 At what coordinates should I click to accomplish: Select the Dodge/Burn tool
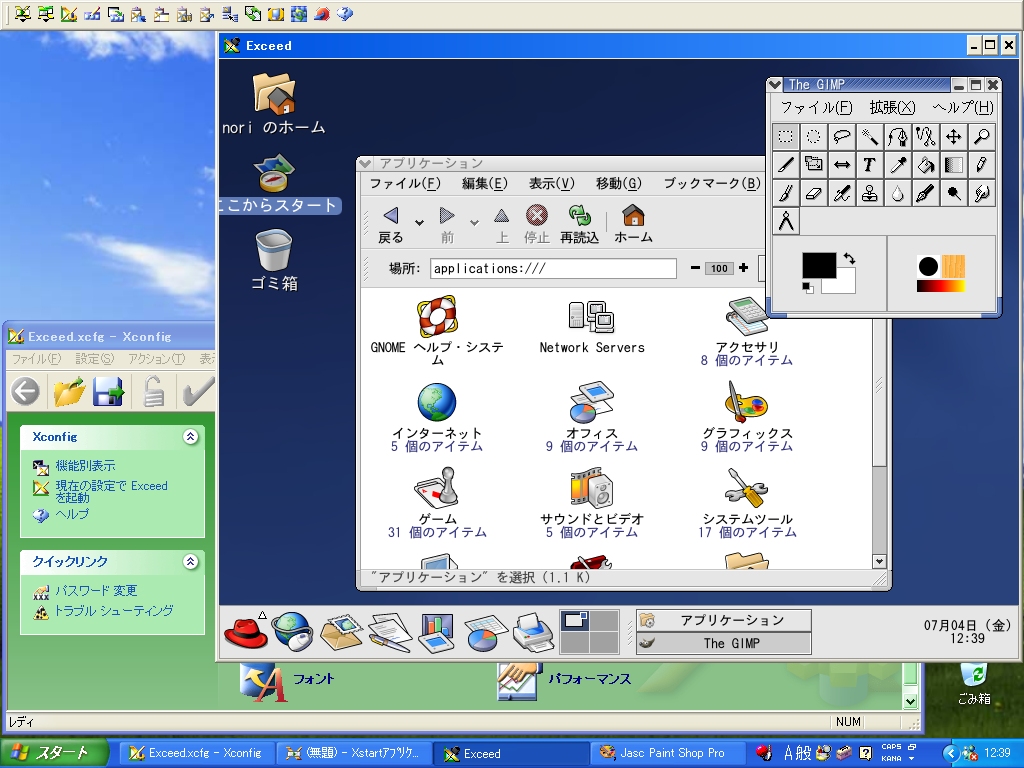[x=954, y=193]
